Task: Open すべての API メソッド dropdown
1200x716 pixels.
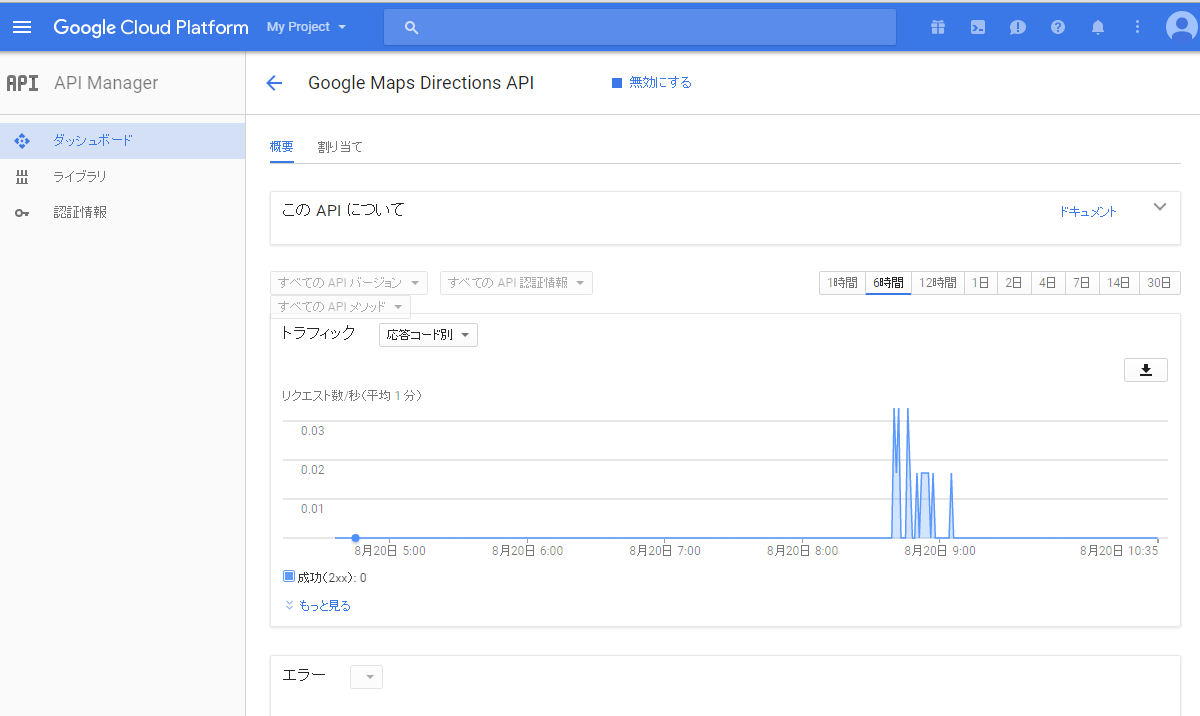Action: pyautogui.click(x=340, y=307)
